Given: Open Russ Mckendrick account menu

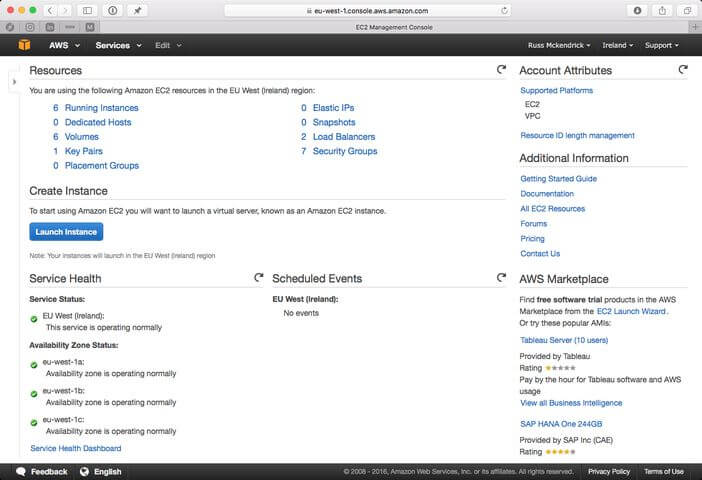Looking at the screenshot, I should [x=559, y=45].
